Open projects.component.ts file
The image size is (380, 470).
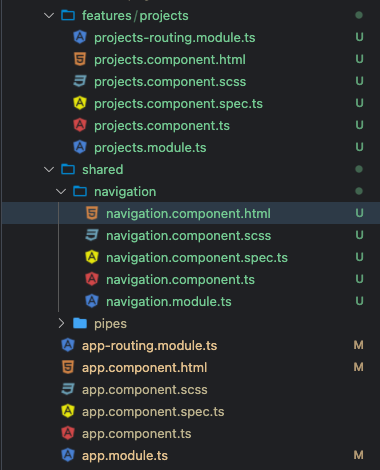pyautogui.click(x=162, y=126)
